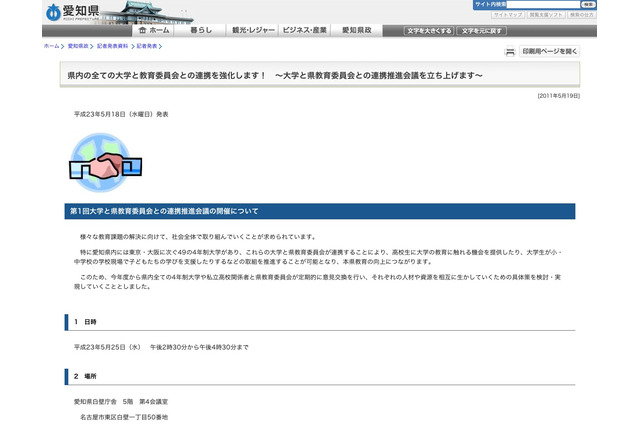Click the Aichi Prefecture (愛知県) logo
Image resolution: width=640 pixels, height=426 pixels.
(73, 12)
